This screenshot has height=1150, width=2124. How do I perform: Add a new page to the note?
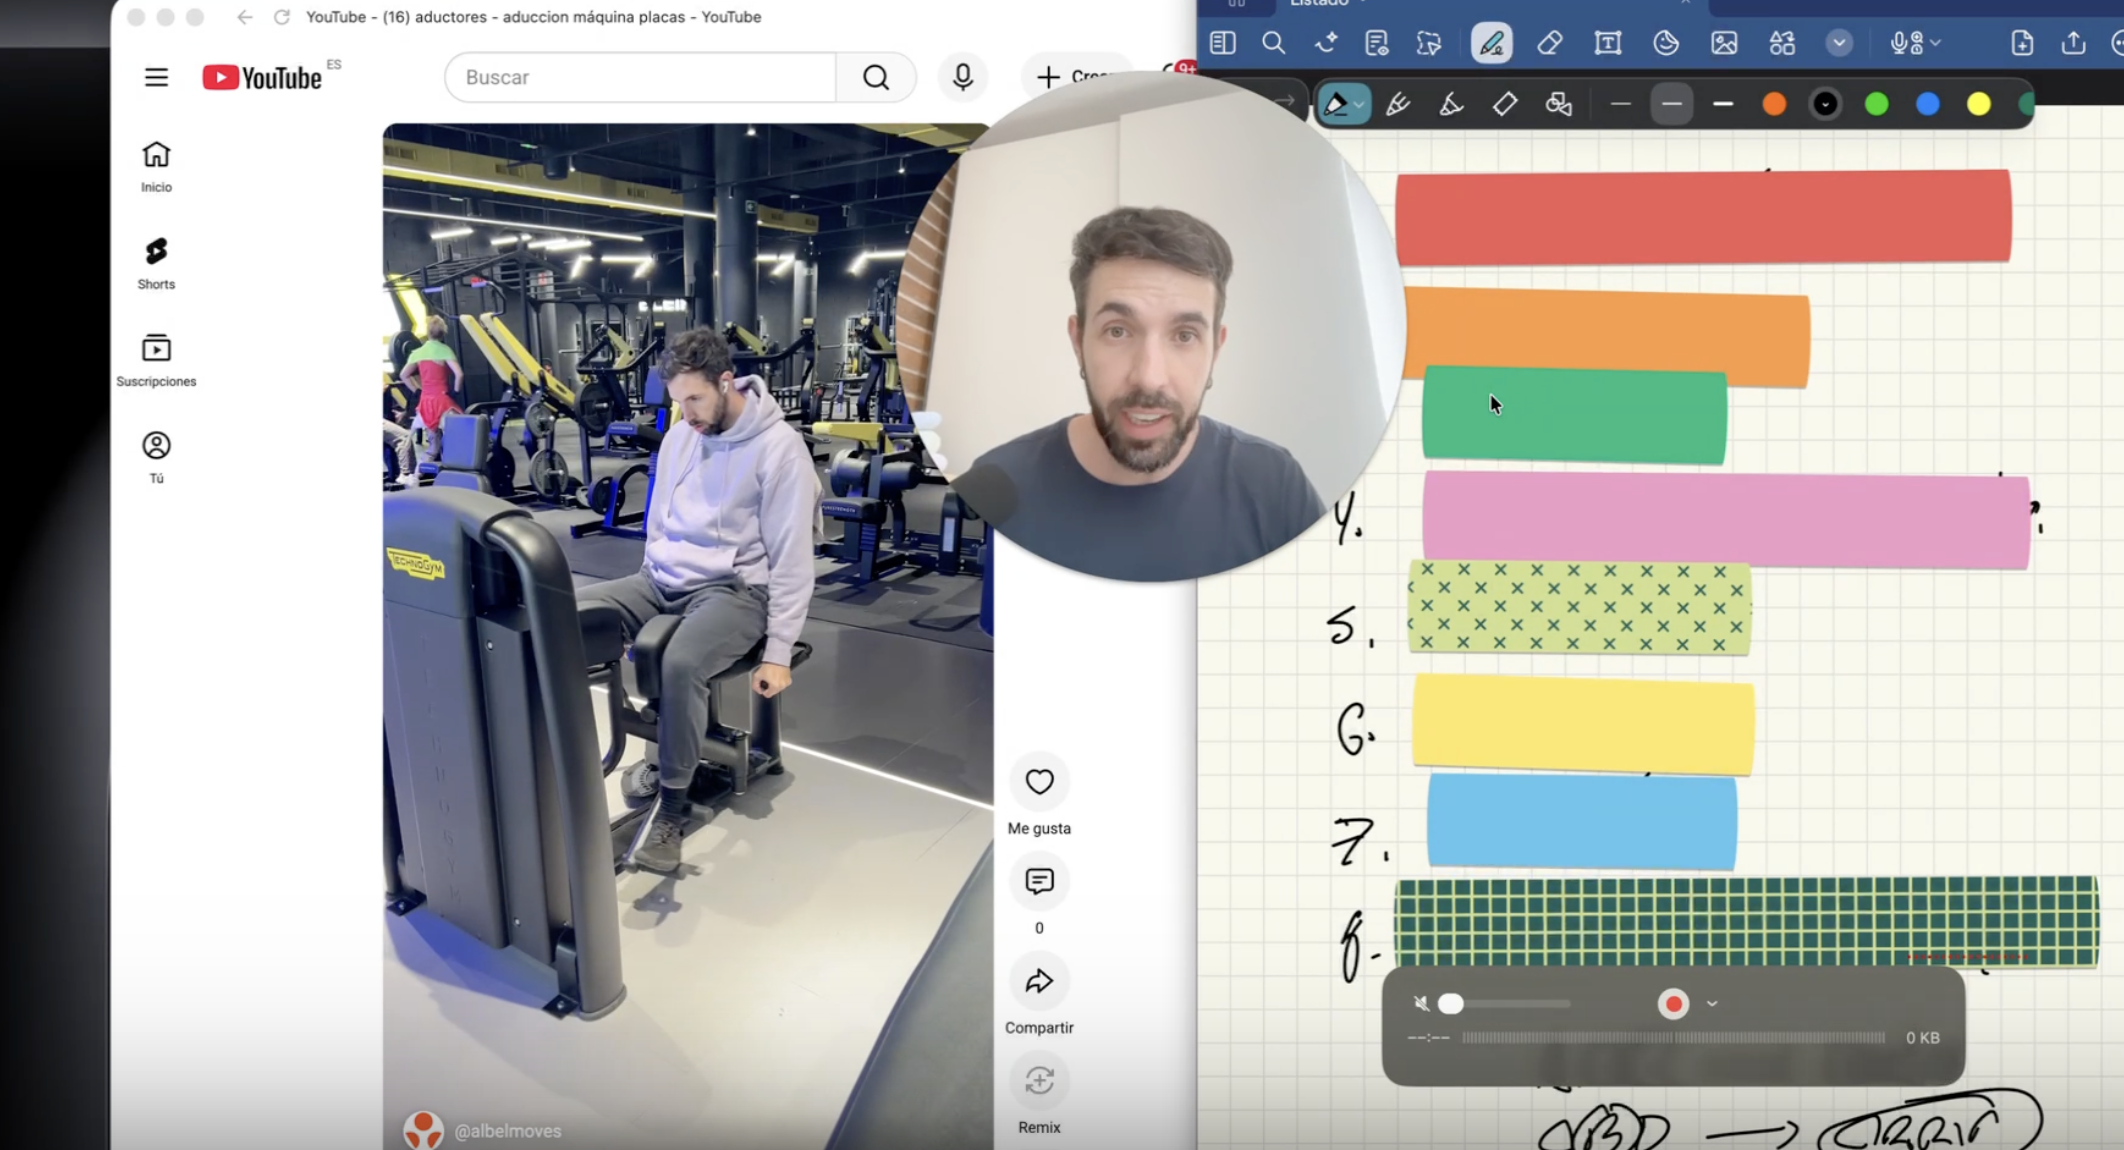coord(2021,43)
